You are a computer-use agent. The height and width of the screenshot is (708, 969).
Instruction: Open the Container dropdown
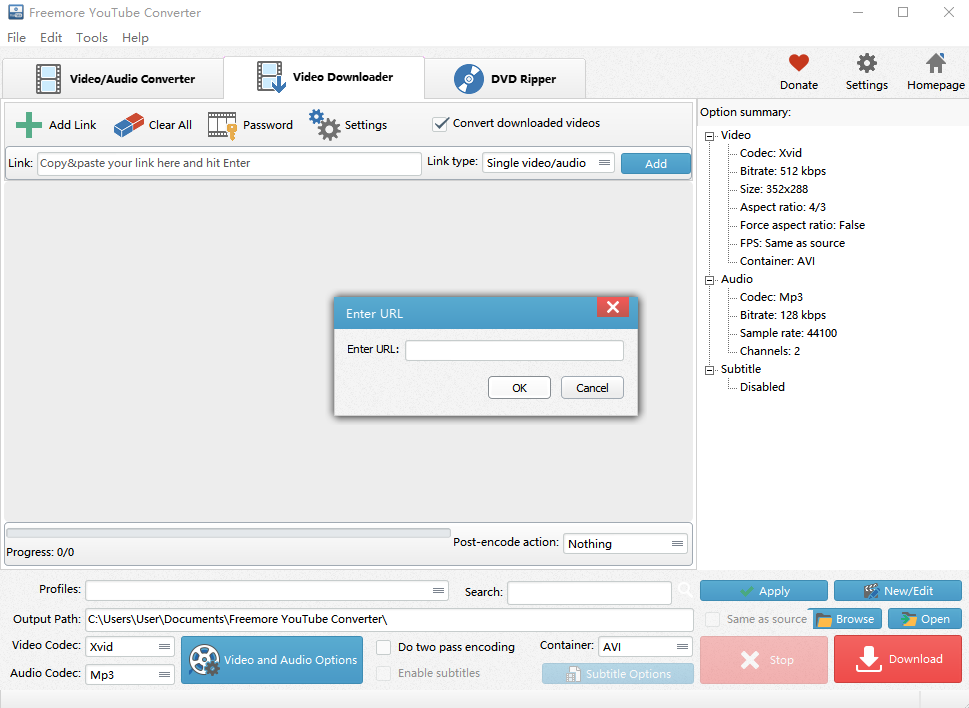tap(645, 647)
